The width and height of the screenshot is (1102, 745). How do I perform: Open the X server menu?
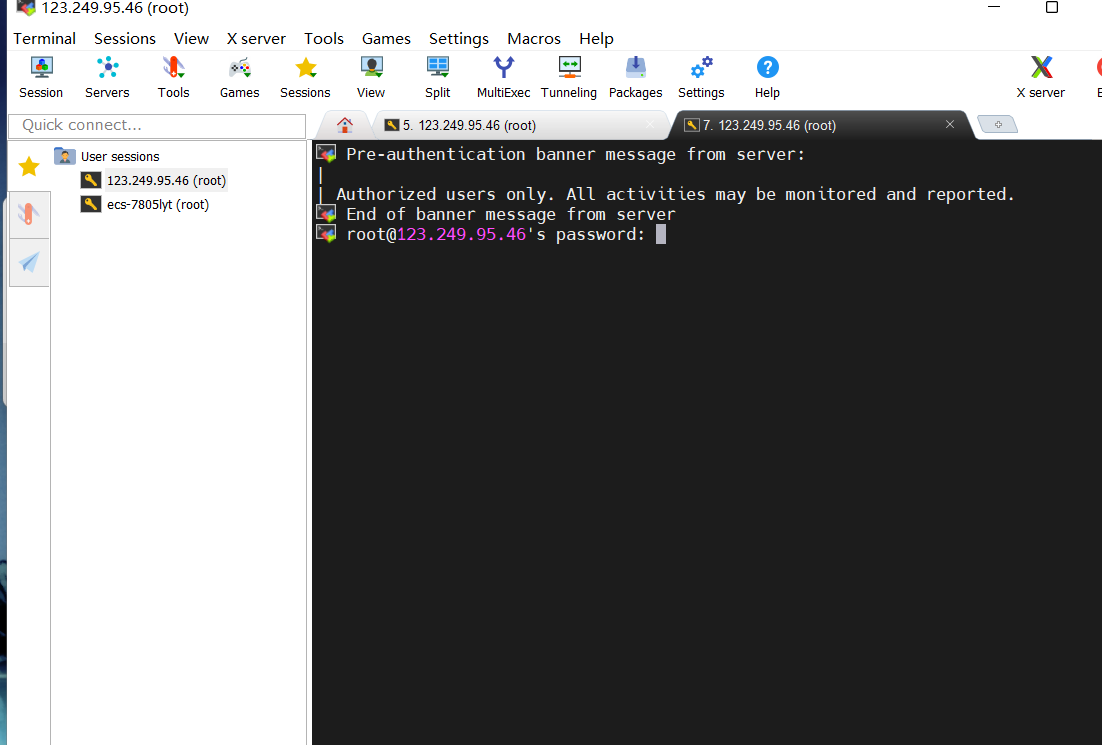tap(256, 39)
